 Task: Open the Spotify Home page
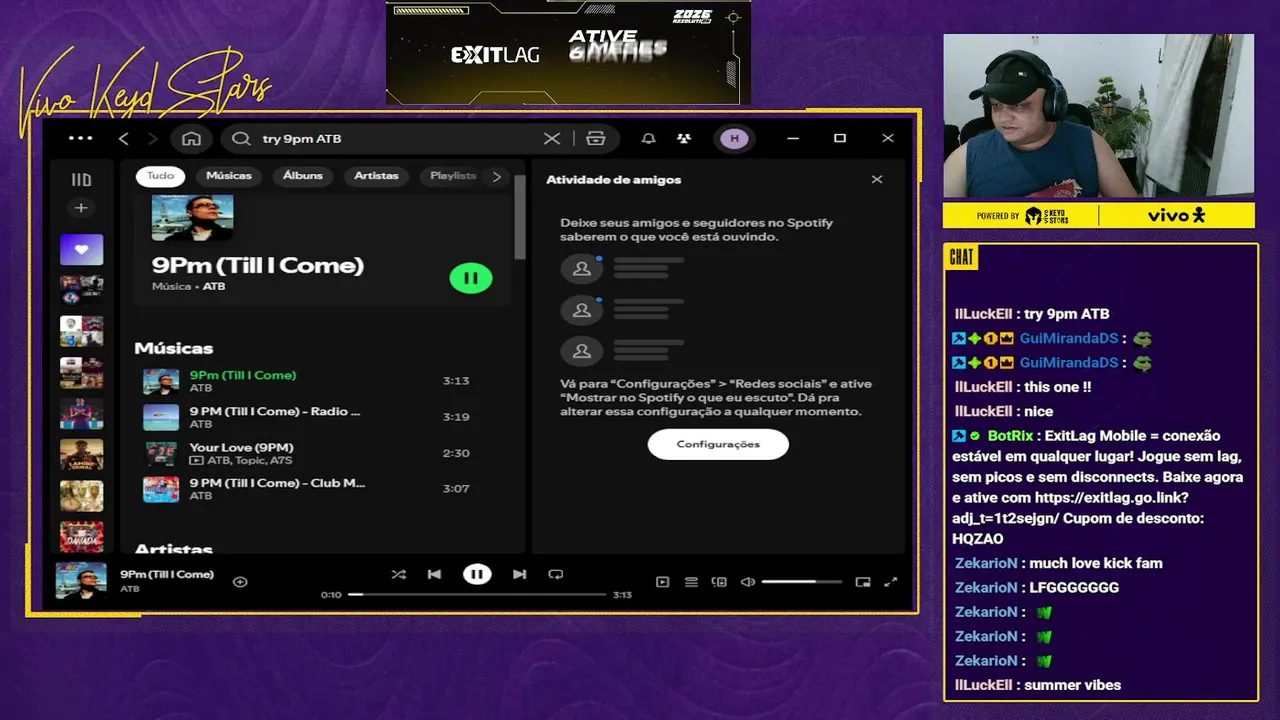click(x=191, y=139)
